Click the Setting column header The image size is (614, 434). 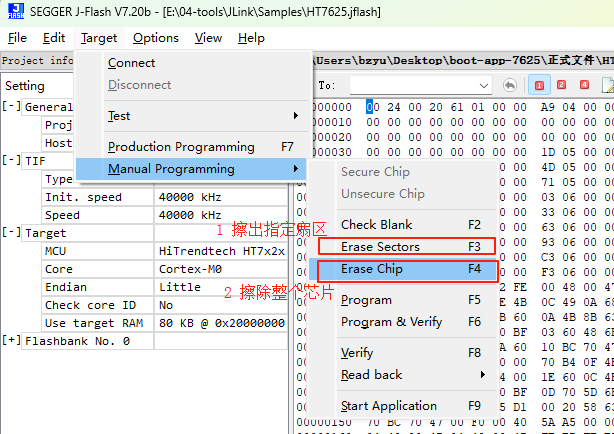pos(25,86)
